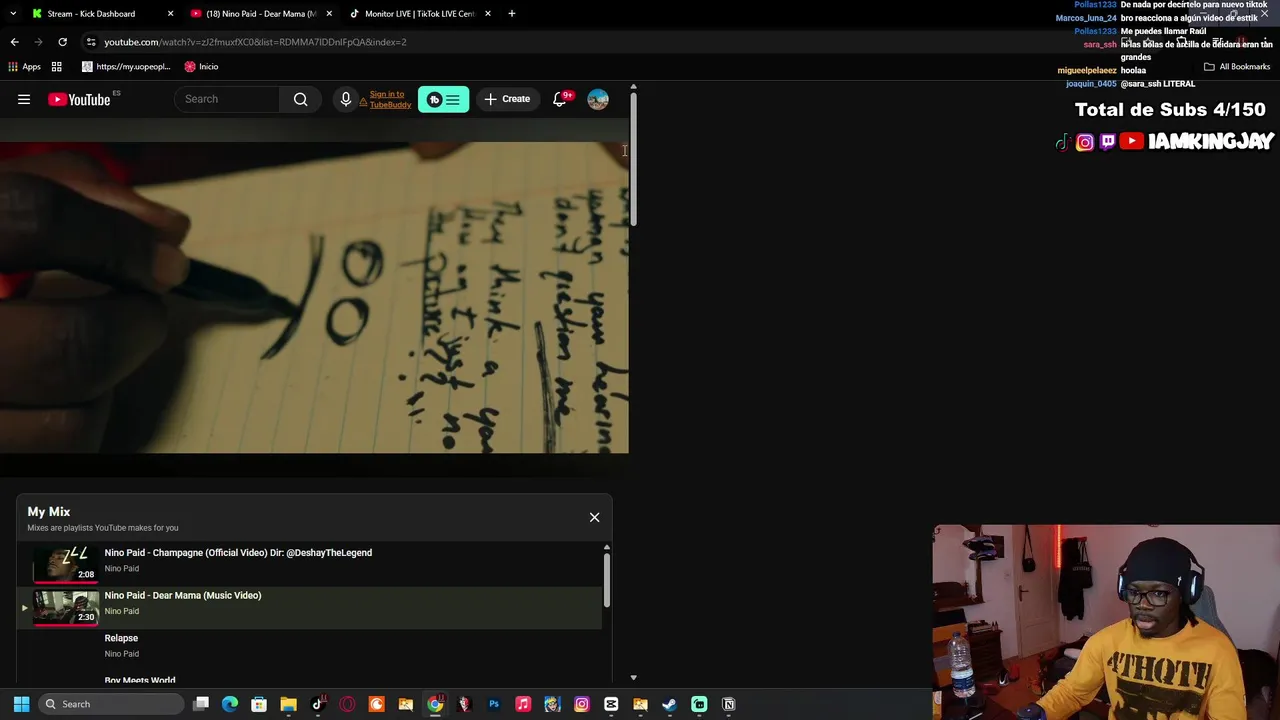Start voice search with the microphone icon
Image resolution: width=1280 pixels, height=720 pixels.
[346, 99]
